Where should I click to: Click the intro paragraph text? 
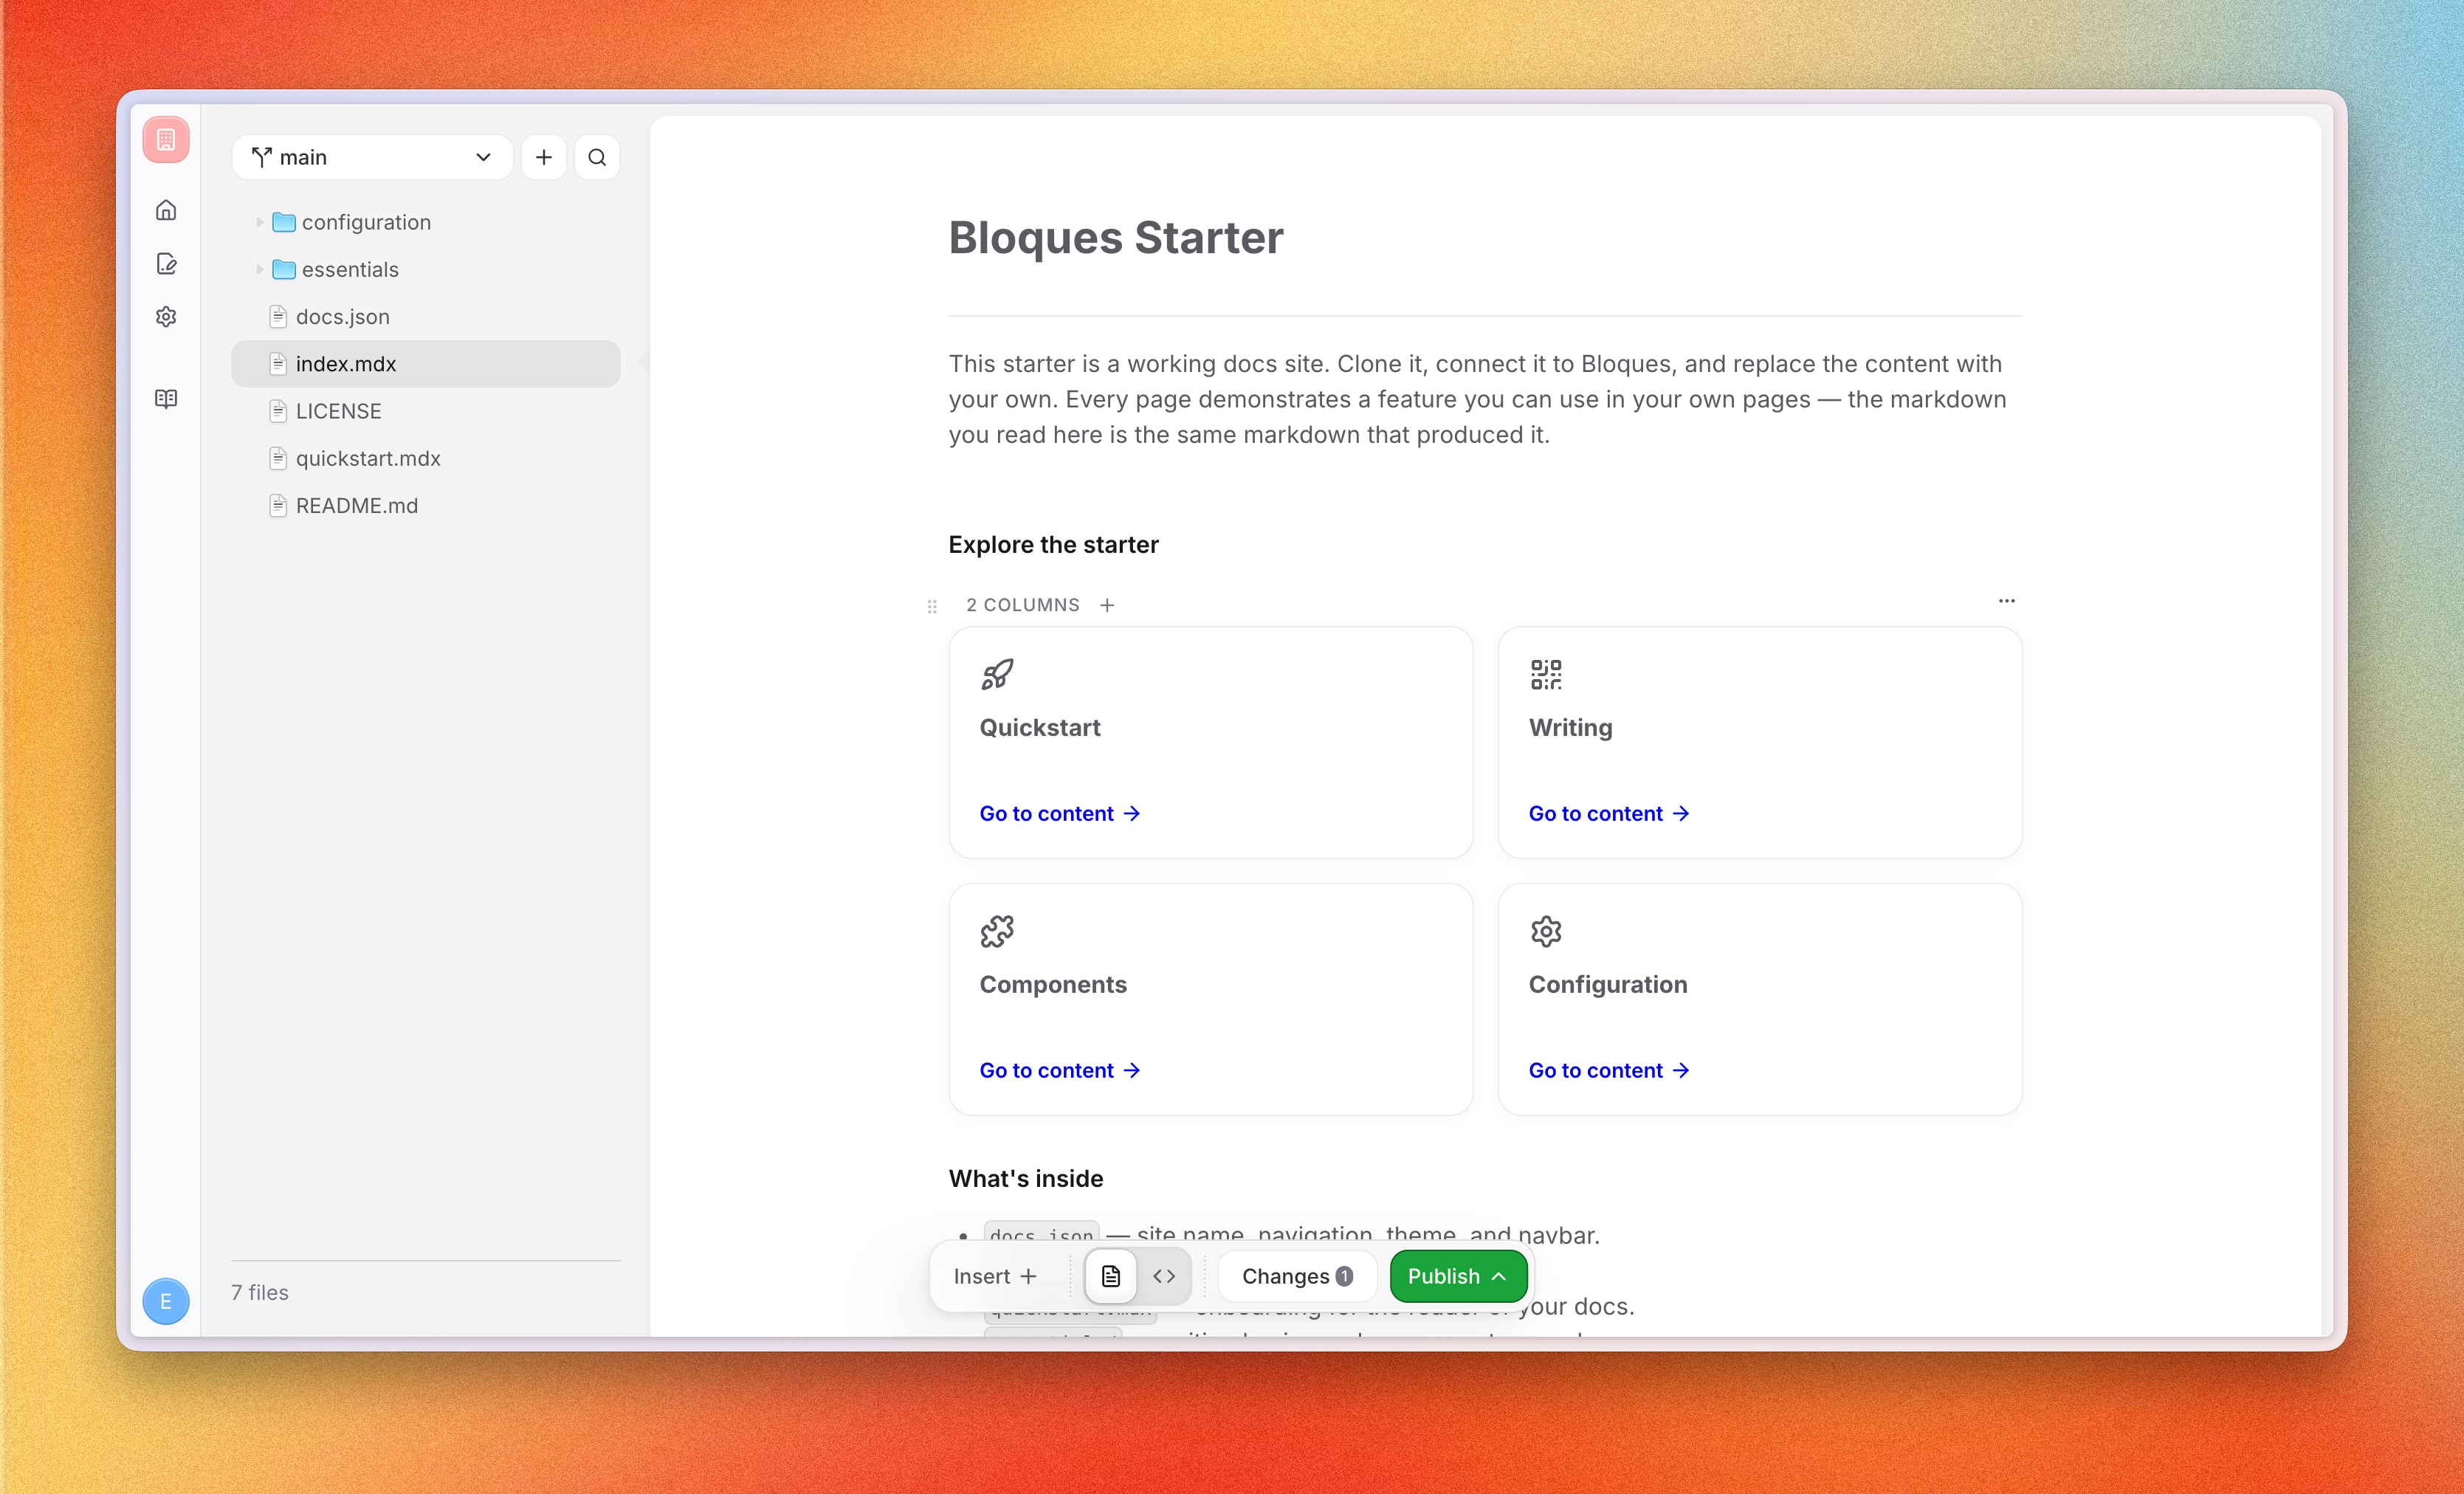[1477, 400]
